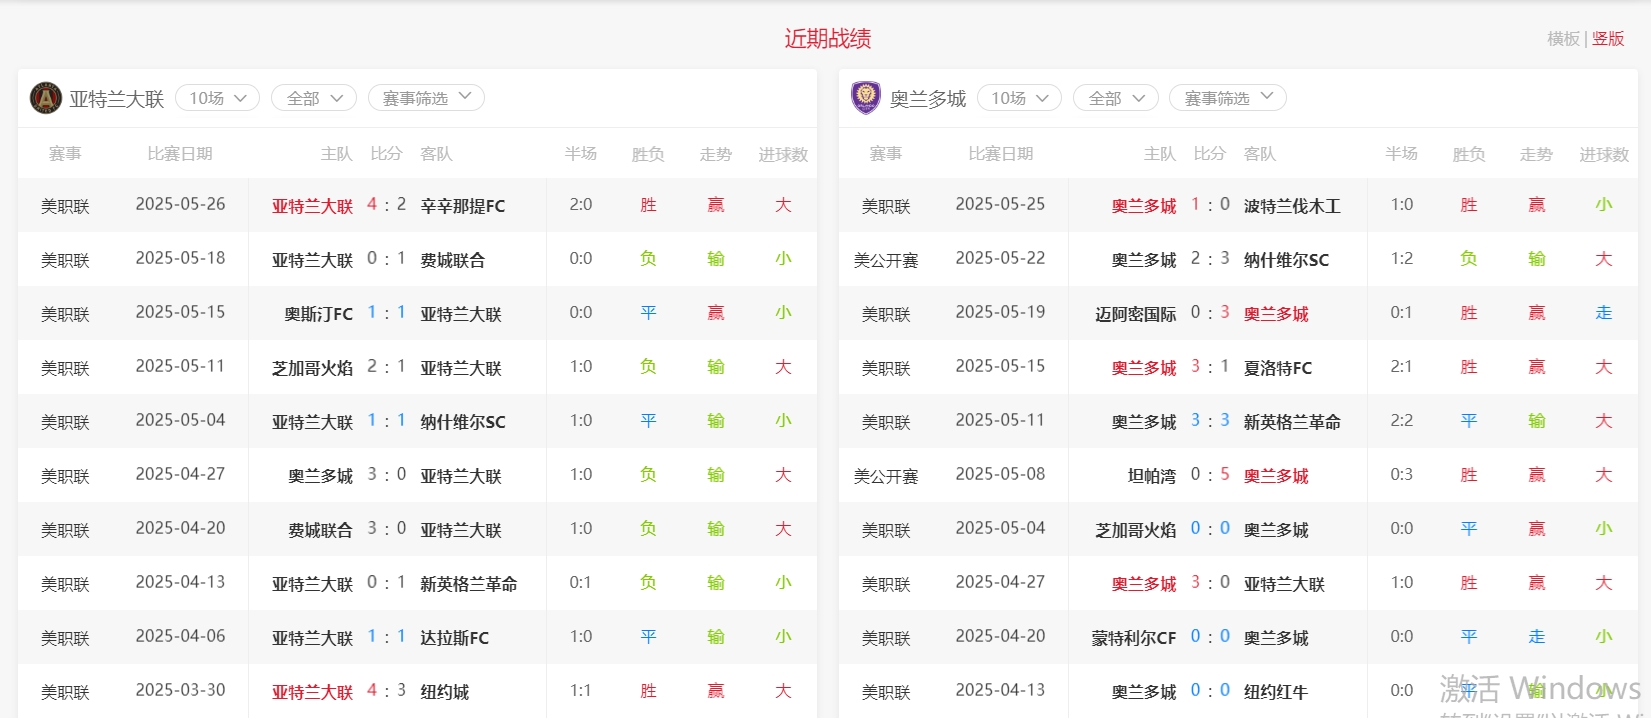Switch to 竖版 vertical layout

click(1608, 39)
